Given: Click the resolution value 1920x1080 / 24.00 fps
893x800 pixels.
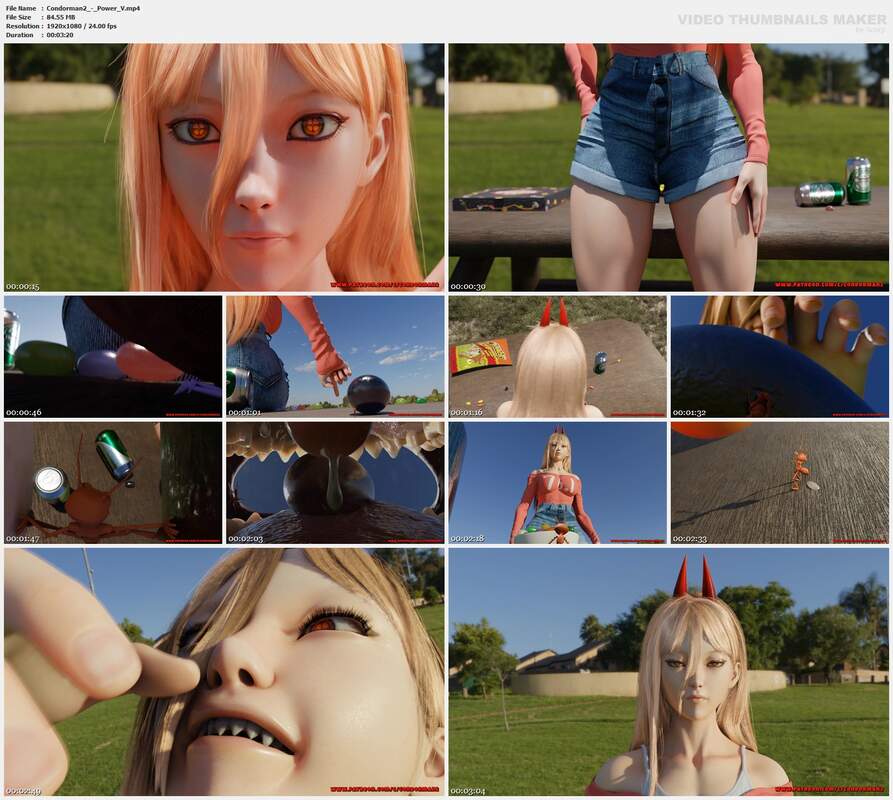Looking at the screenshot, I should click(81, 26).
